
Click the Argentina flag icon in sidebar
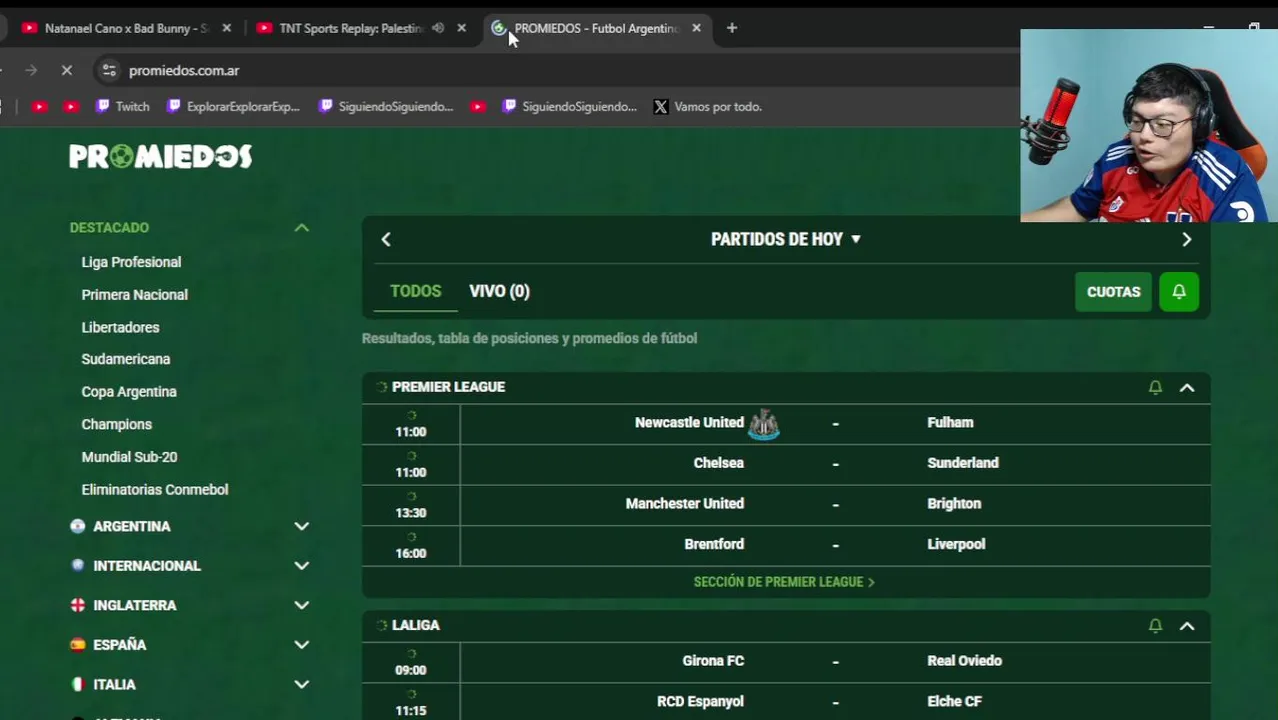[78, 526]
